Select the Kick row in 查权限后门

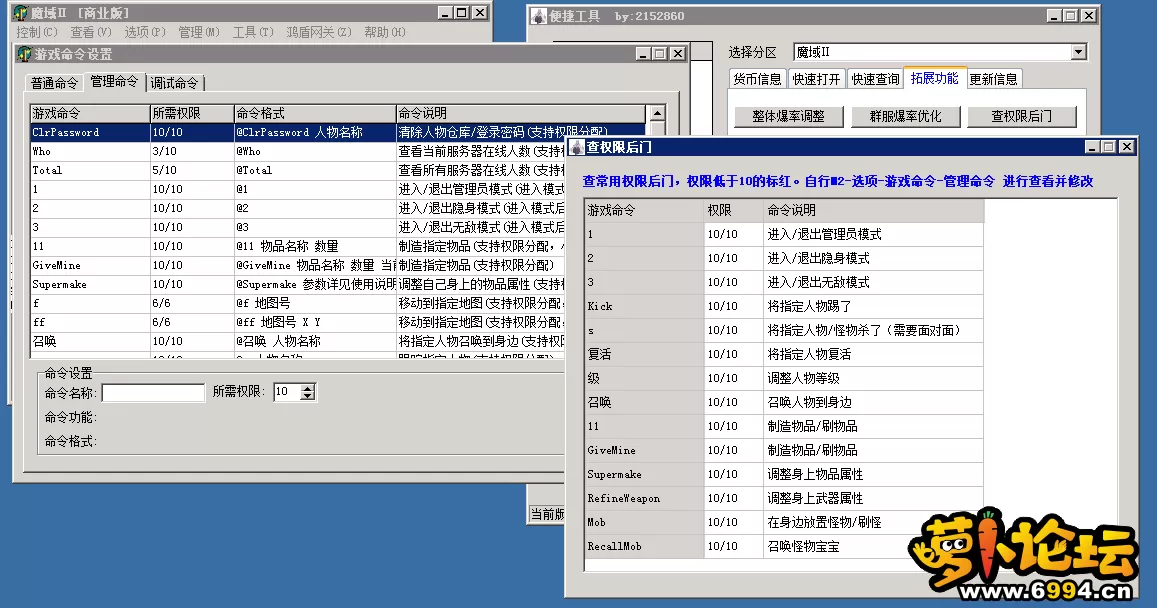click(x=784, y=306)
